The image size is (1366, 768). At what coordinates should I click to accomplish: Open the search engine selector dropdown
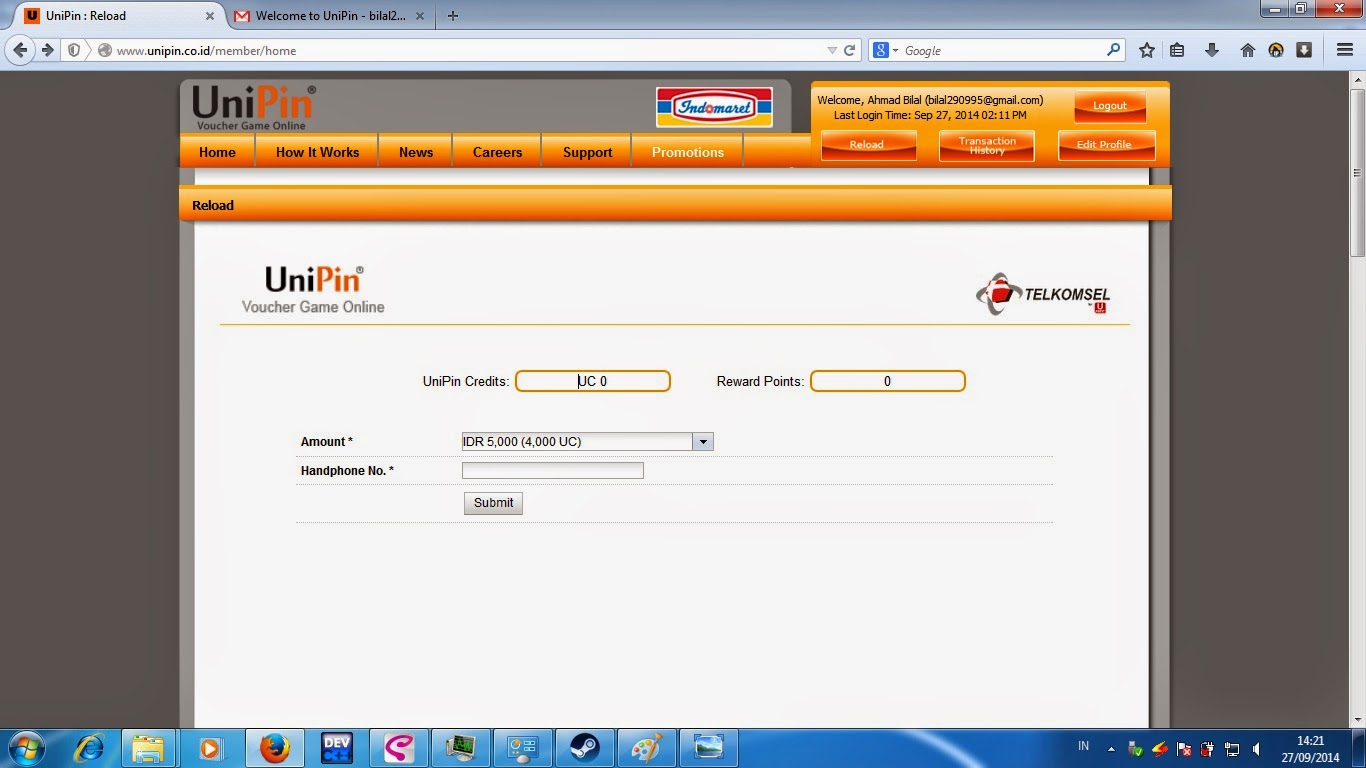[887, 50]
